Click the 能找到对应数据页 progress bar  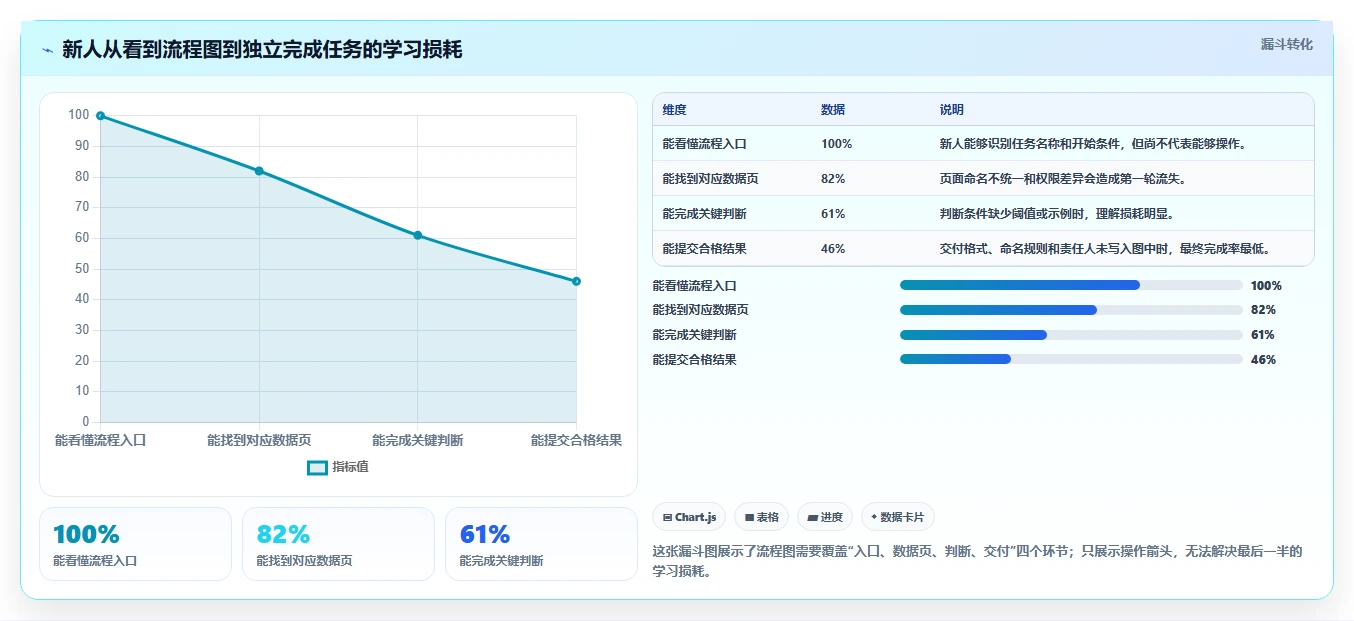coord(1071,310)
